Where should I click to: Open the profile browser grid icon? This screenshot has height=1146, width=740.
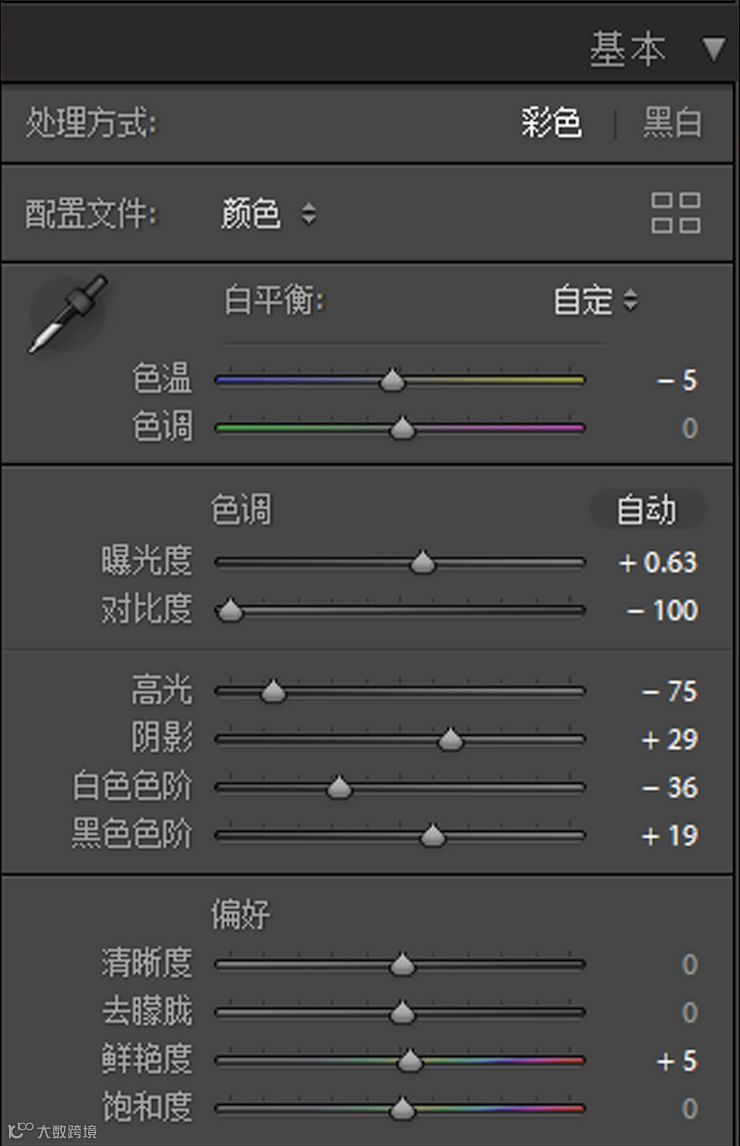pyautogui.click(x=676, y=213)
